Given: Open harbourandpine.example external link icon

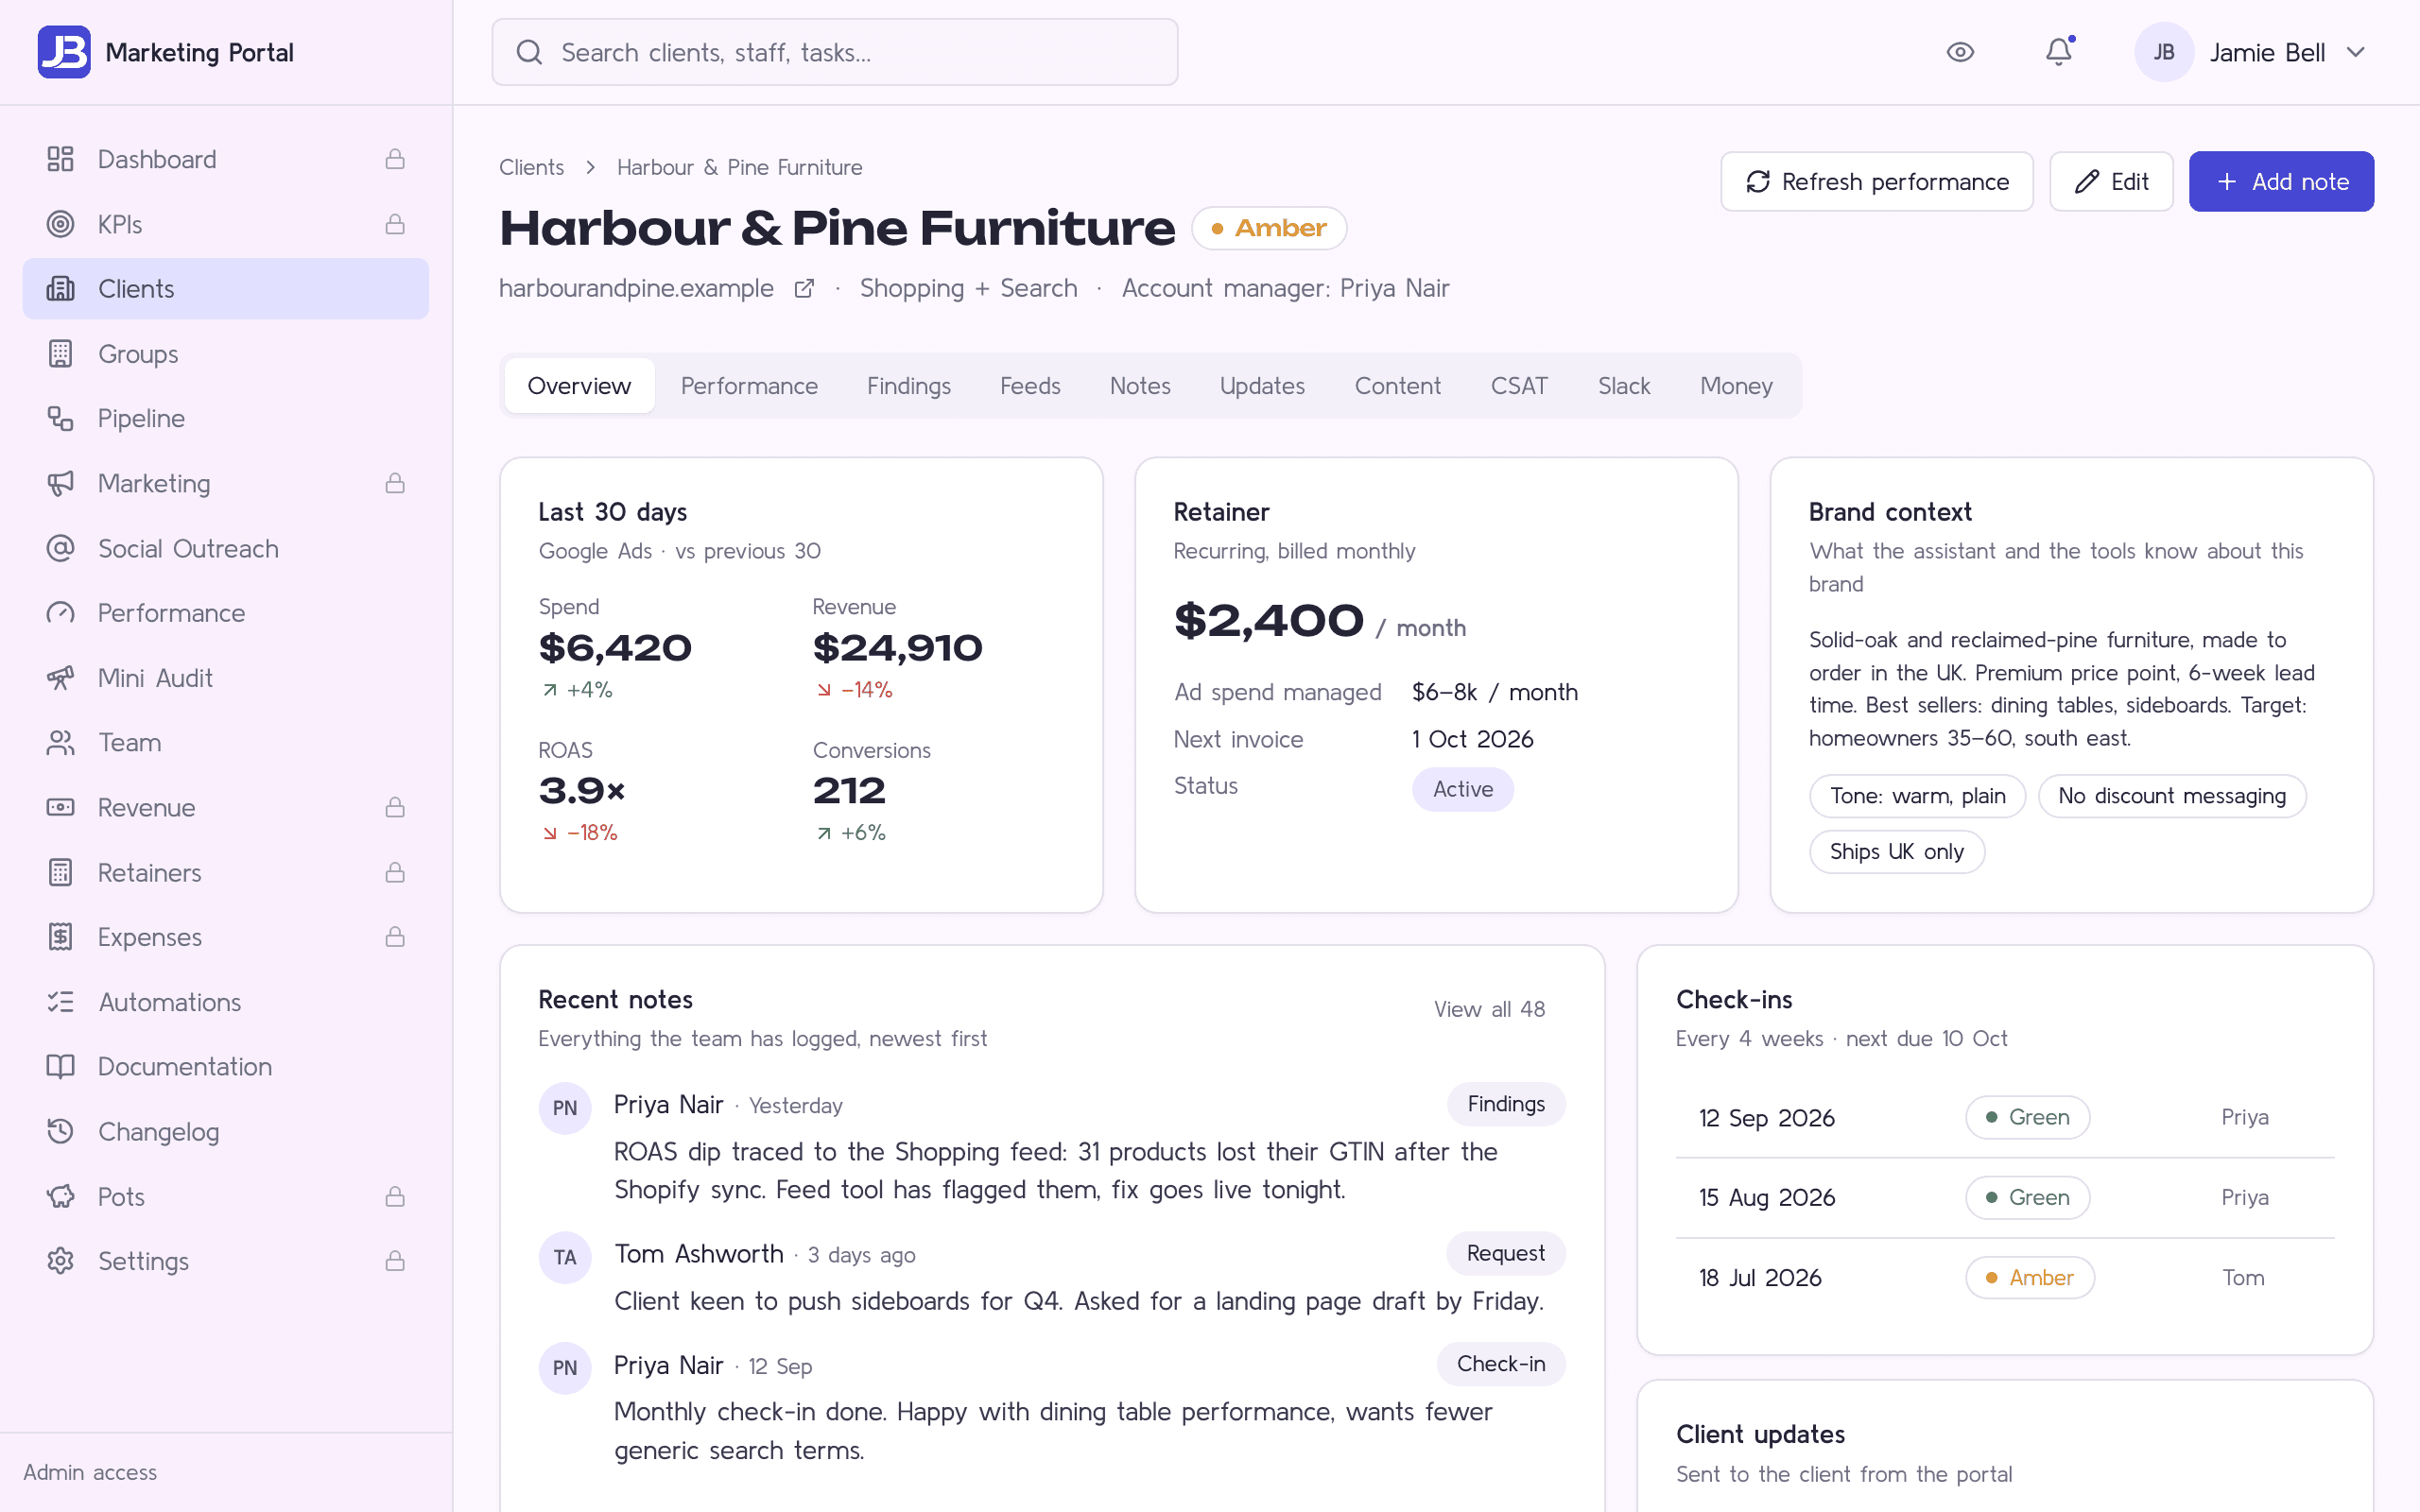Looking at the screenshot, I should pos(804,289).
